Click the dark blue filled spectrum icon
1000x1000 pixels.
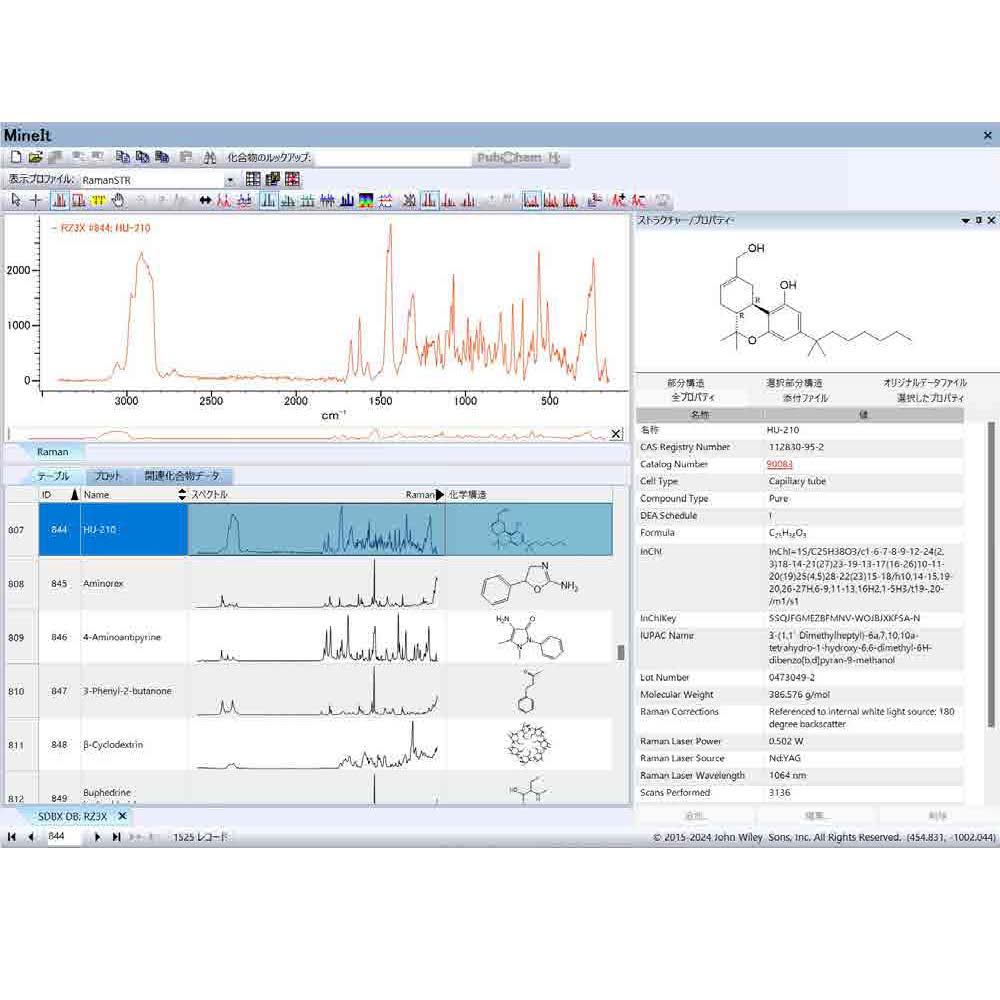coord(346,201)
